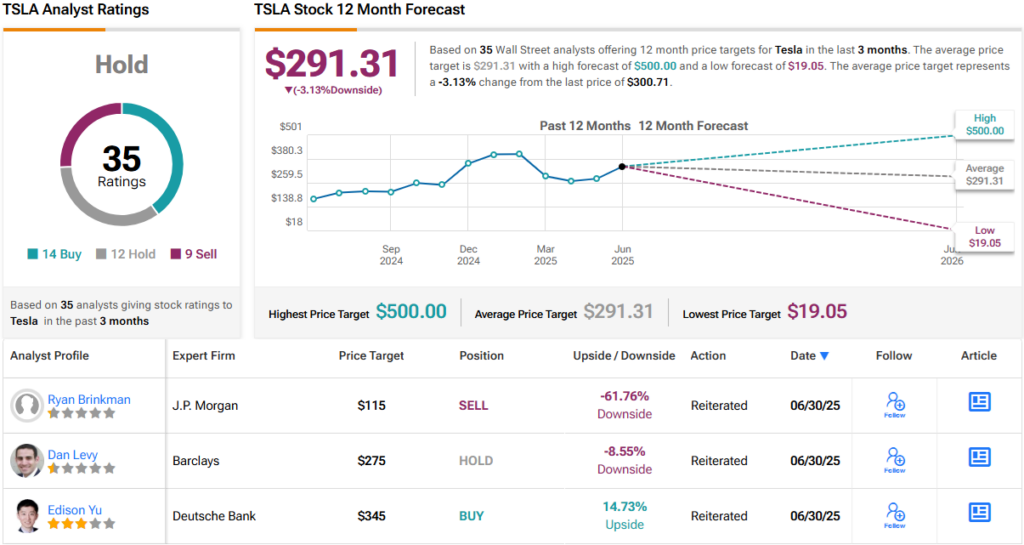Select the 14 Buy legend swatch

[x=33, y=254]
